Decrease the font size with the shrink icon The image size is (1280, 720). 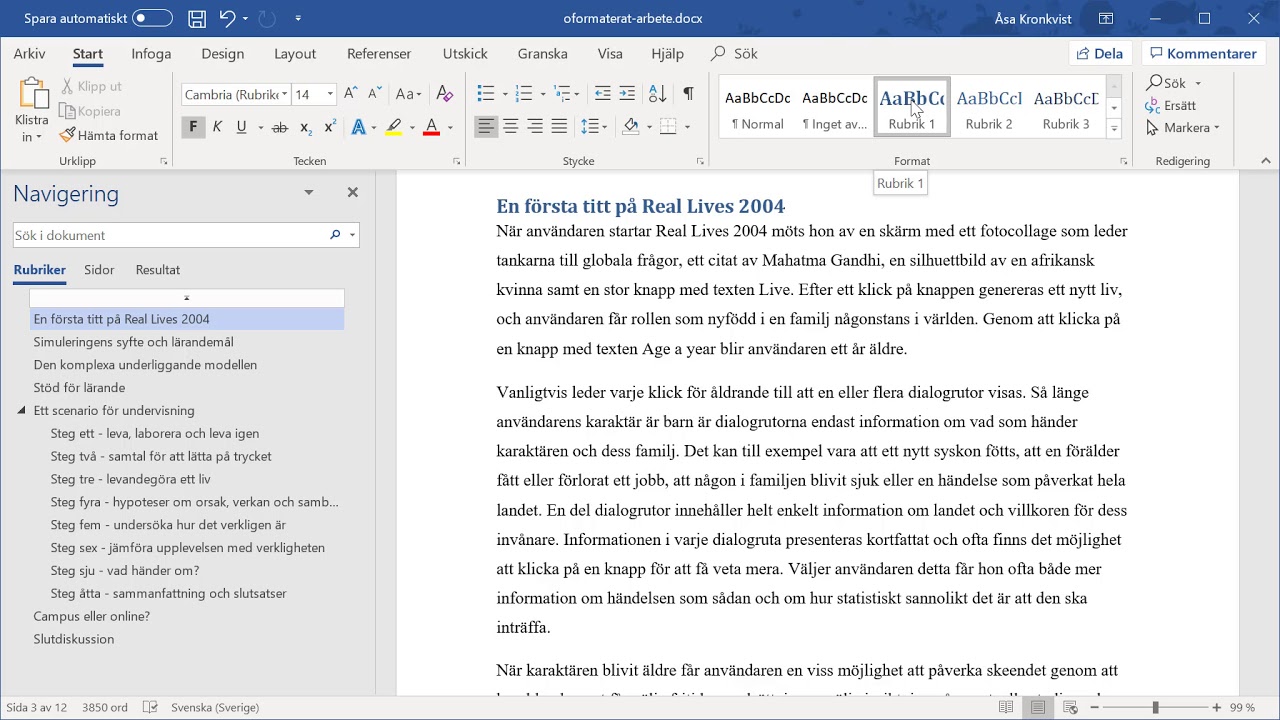[x=375, y=94]
